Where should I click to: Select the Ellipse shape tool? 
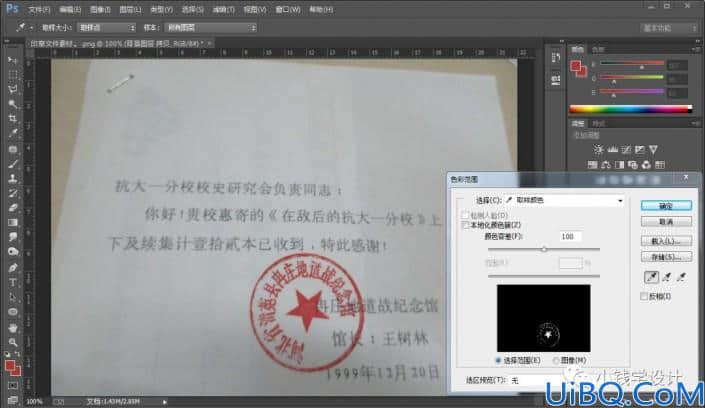tap(13, 312)
